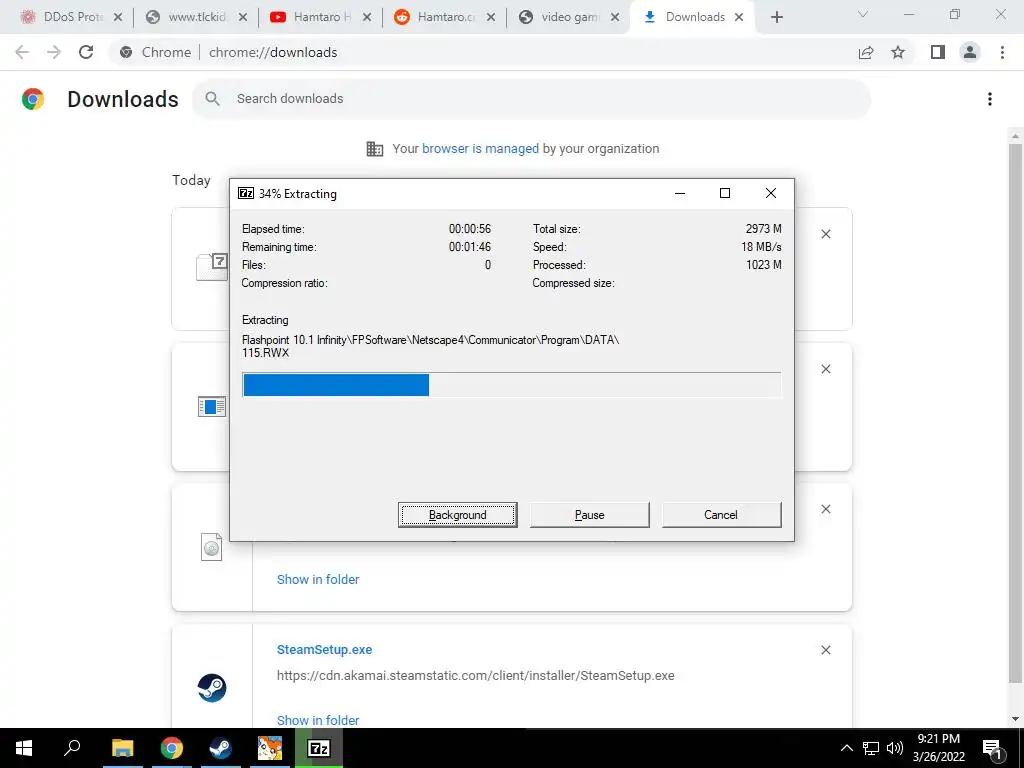Click the Chrome logo beside Downloads heading
Image resolution: width=1024 pixels, height=768 pixels.
pyautogui.click(x=33, y=99)
